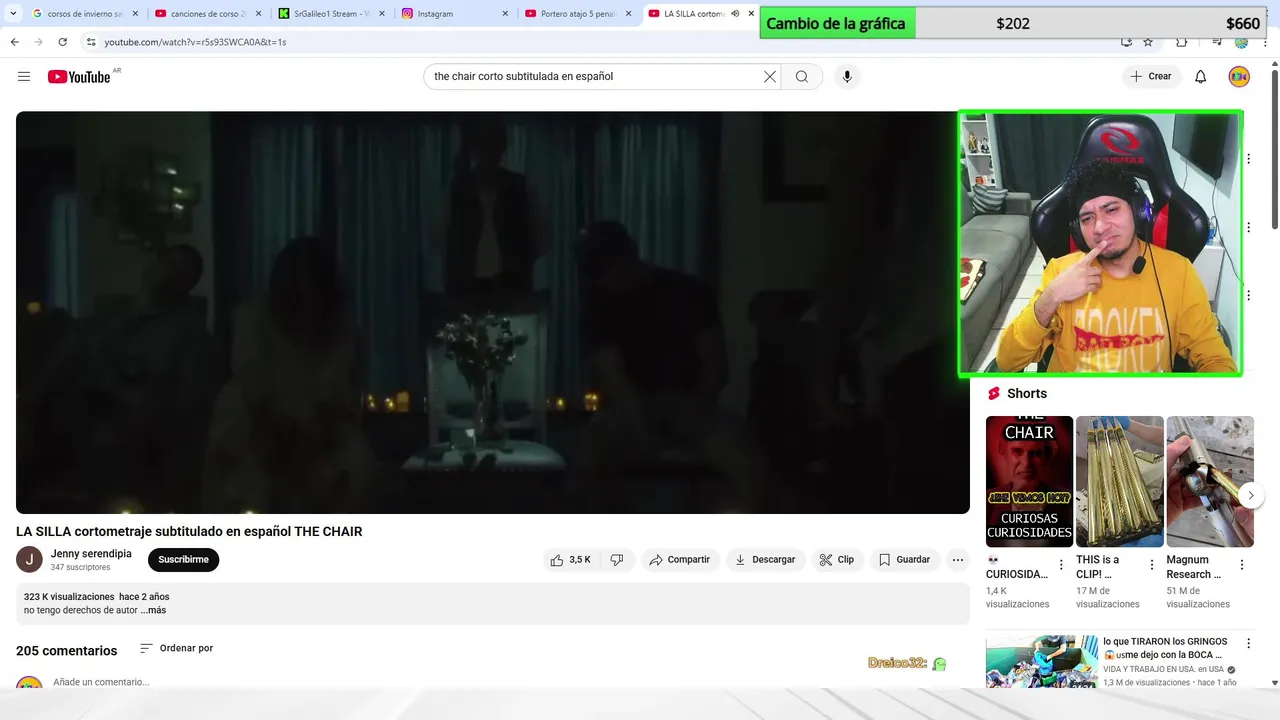Viewport: 1280px width, 720px height.
Task: Click the page scrollbar down arrow
Action: [x=1274, y=683]
